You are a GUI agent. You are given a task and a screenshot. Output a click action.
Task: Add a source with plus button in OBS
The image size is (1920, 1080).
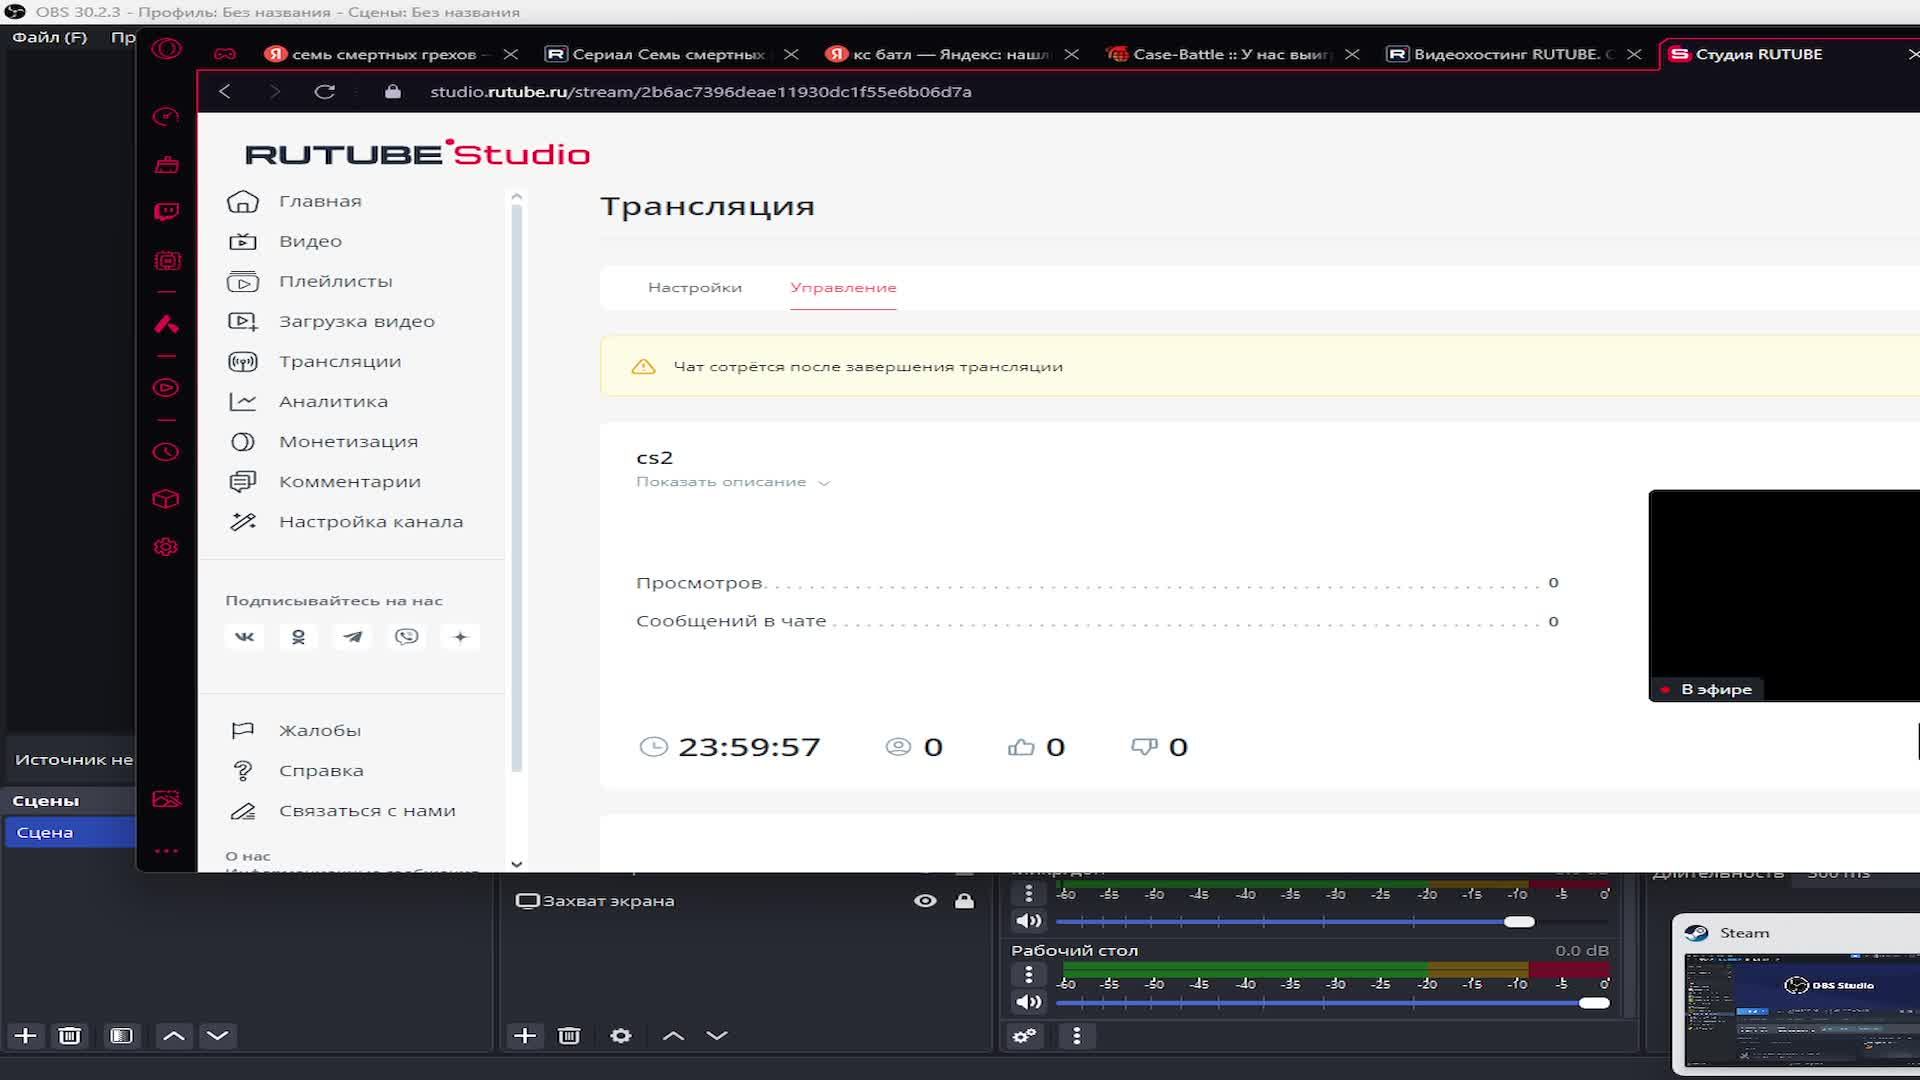(525, 1036)
